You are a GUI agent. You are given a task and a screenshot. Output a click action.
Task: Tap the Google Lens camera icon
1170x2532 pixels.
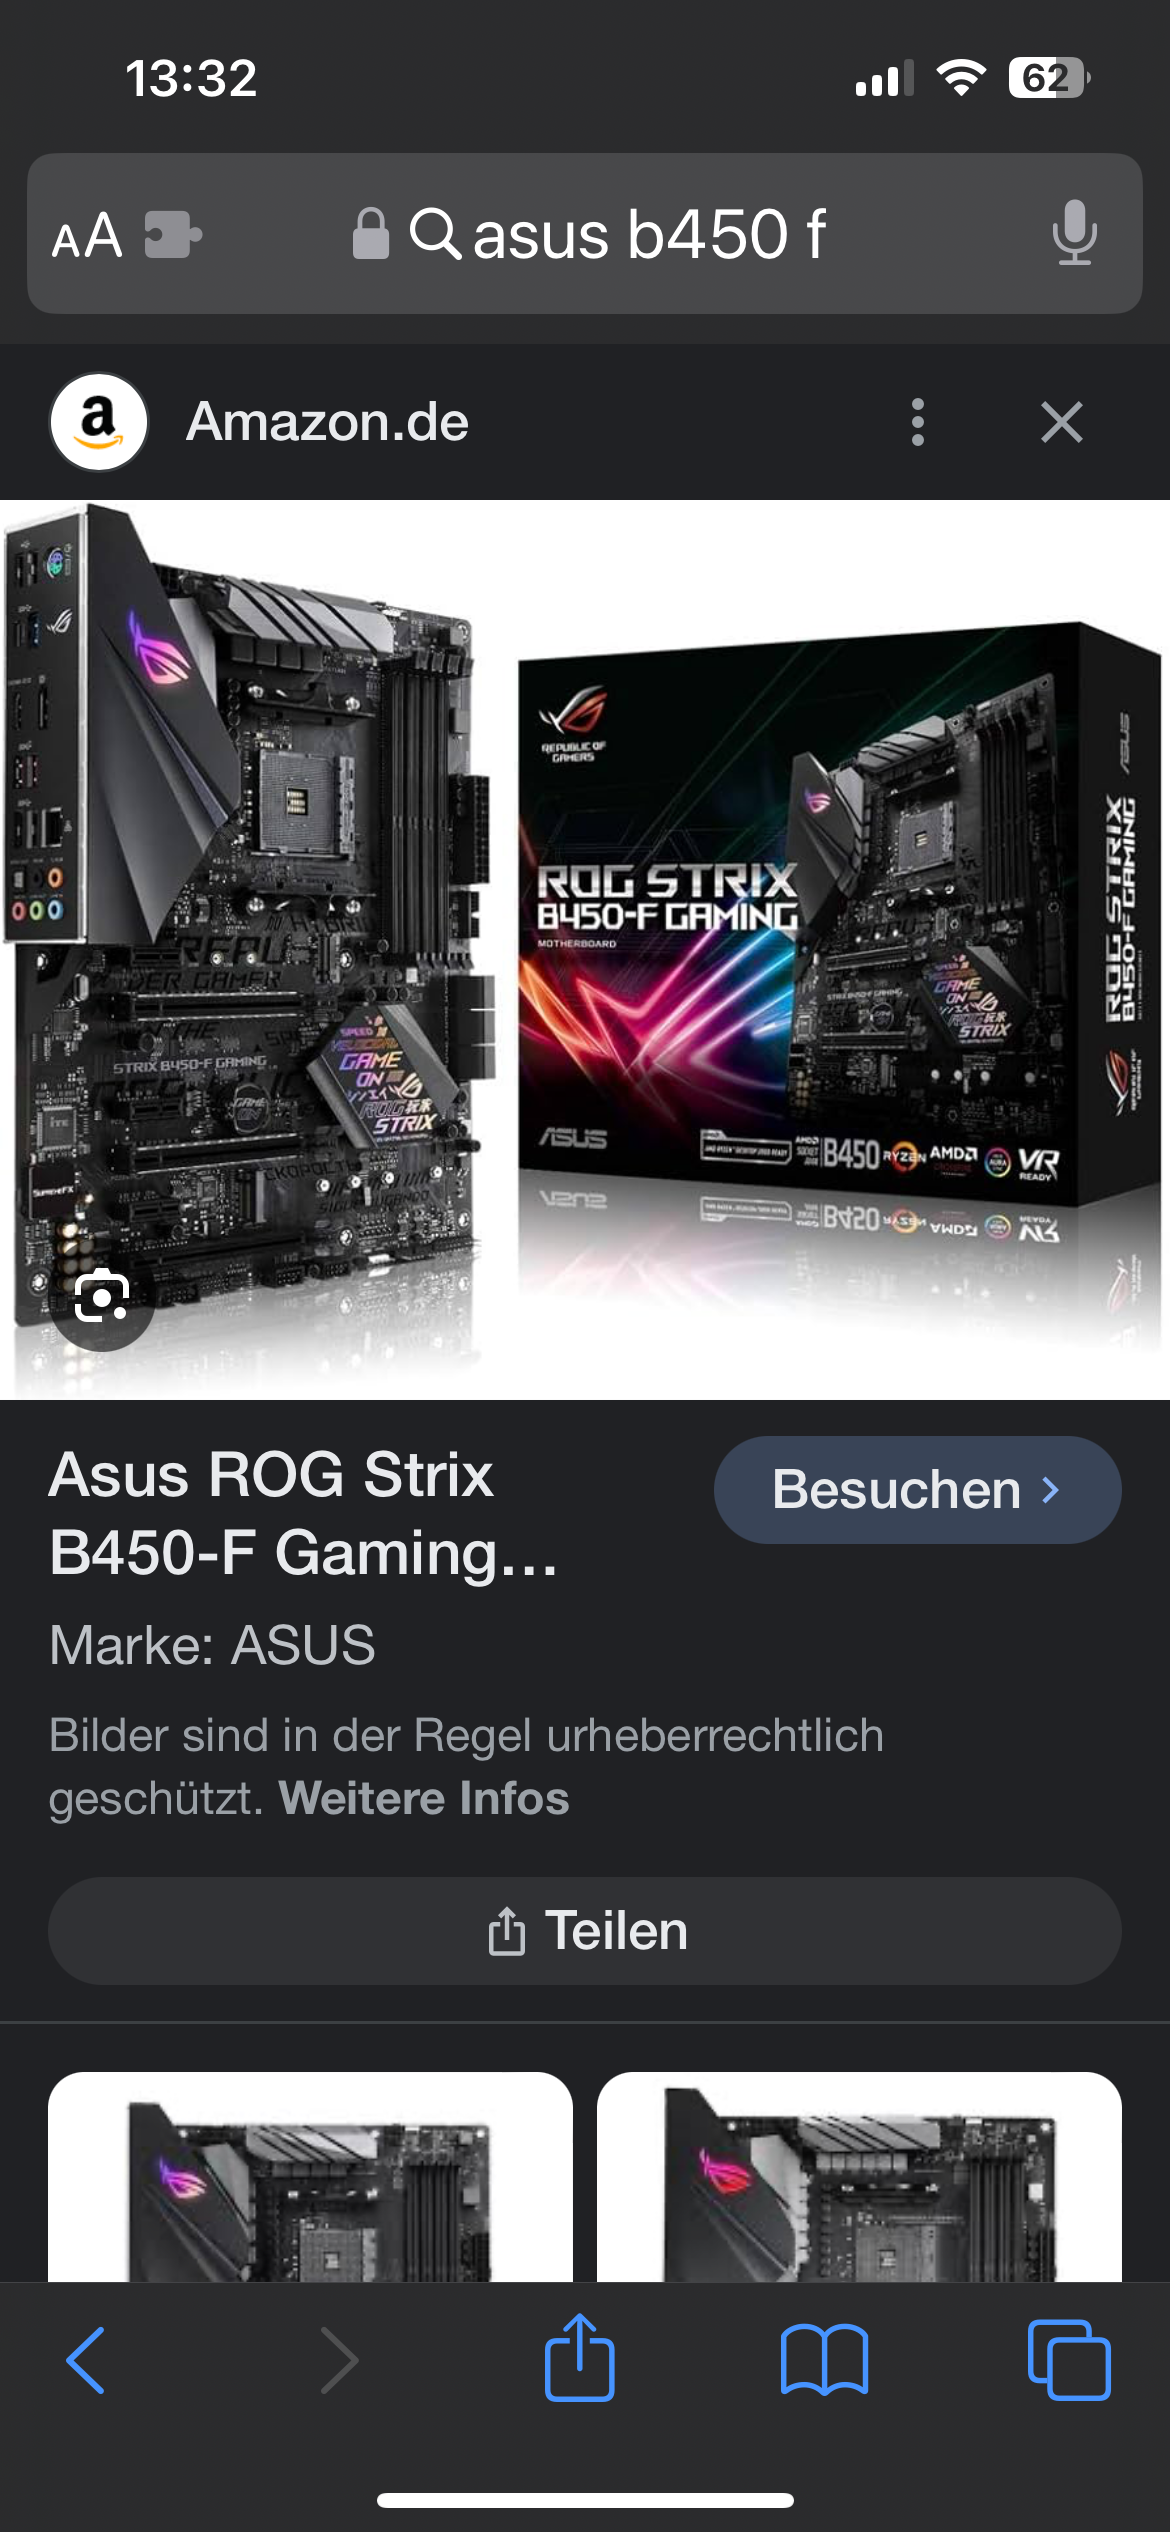tap(101, 1297)
